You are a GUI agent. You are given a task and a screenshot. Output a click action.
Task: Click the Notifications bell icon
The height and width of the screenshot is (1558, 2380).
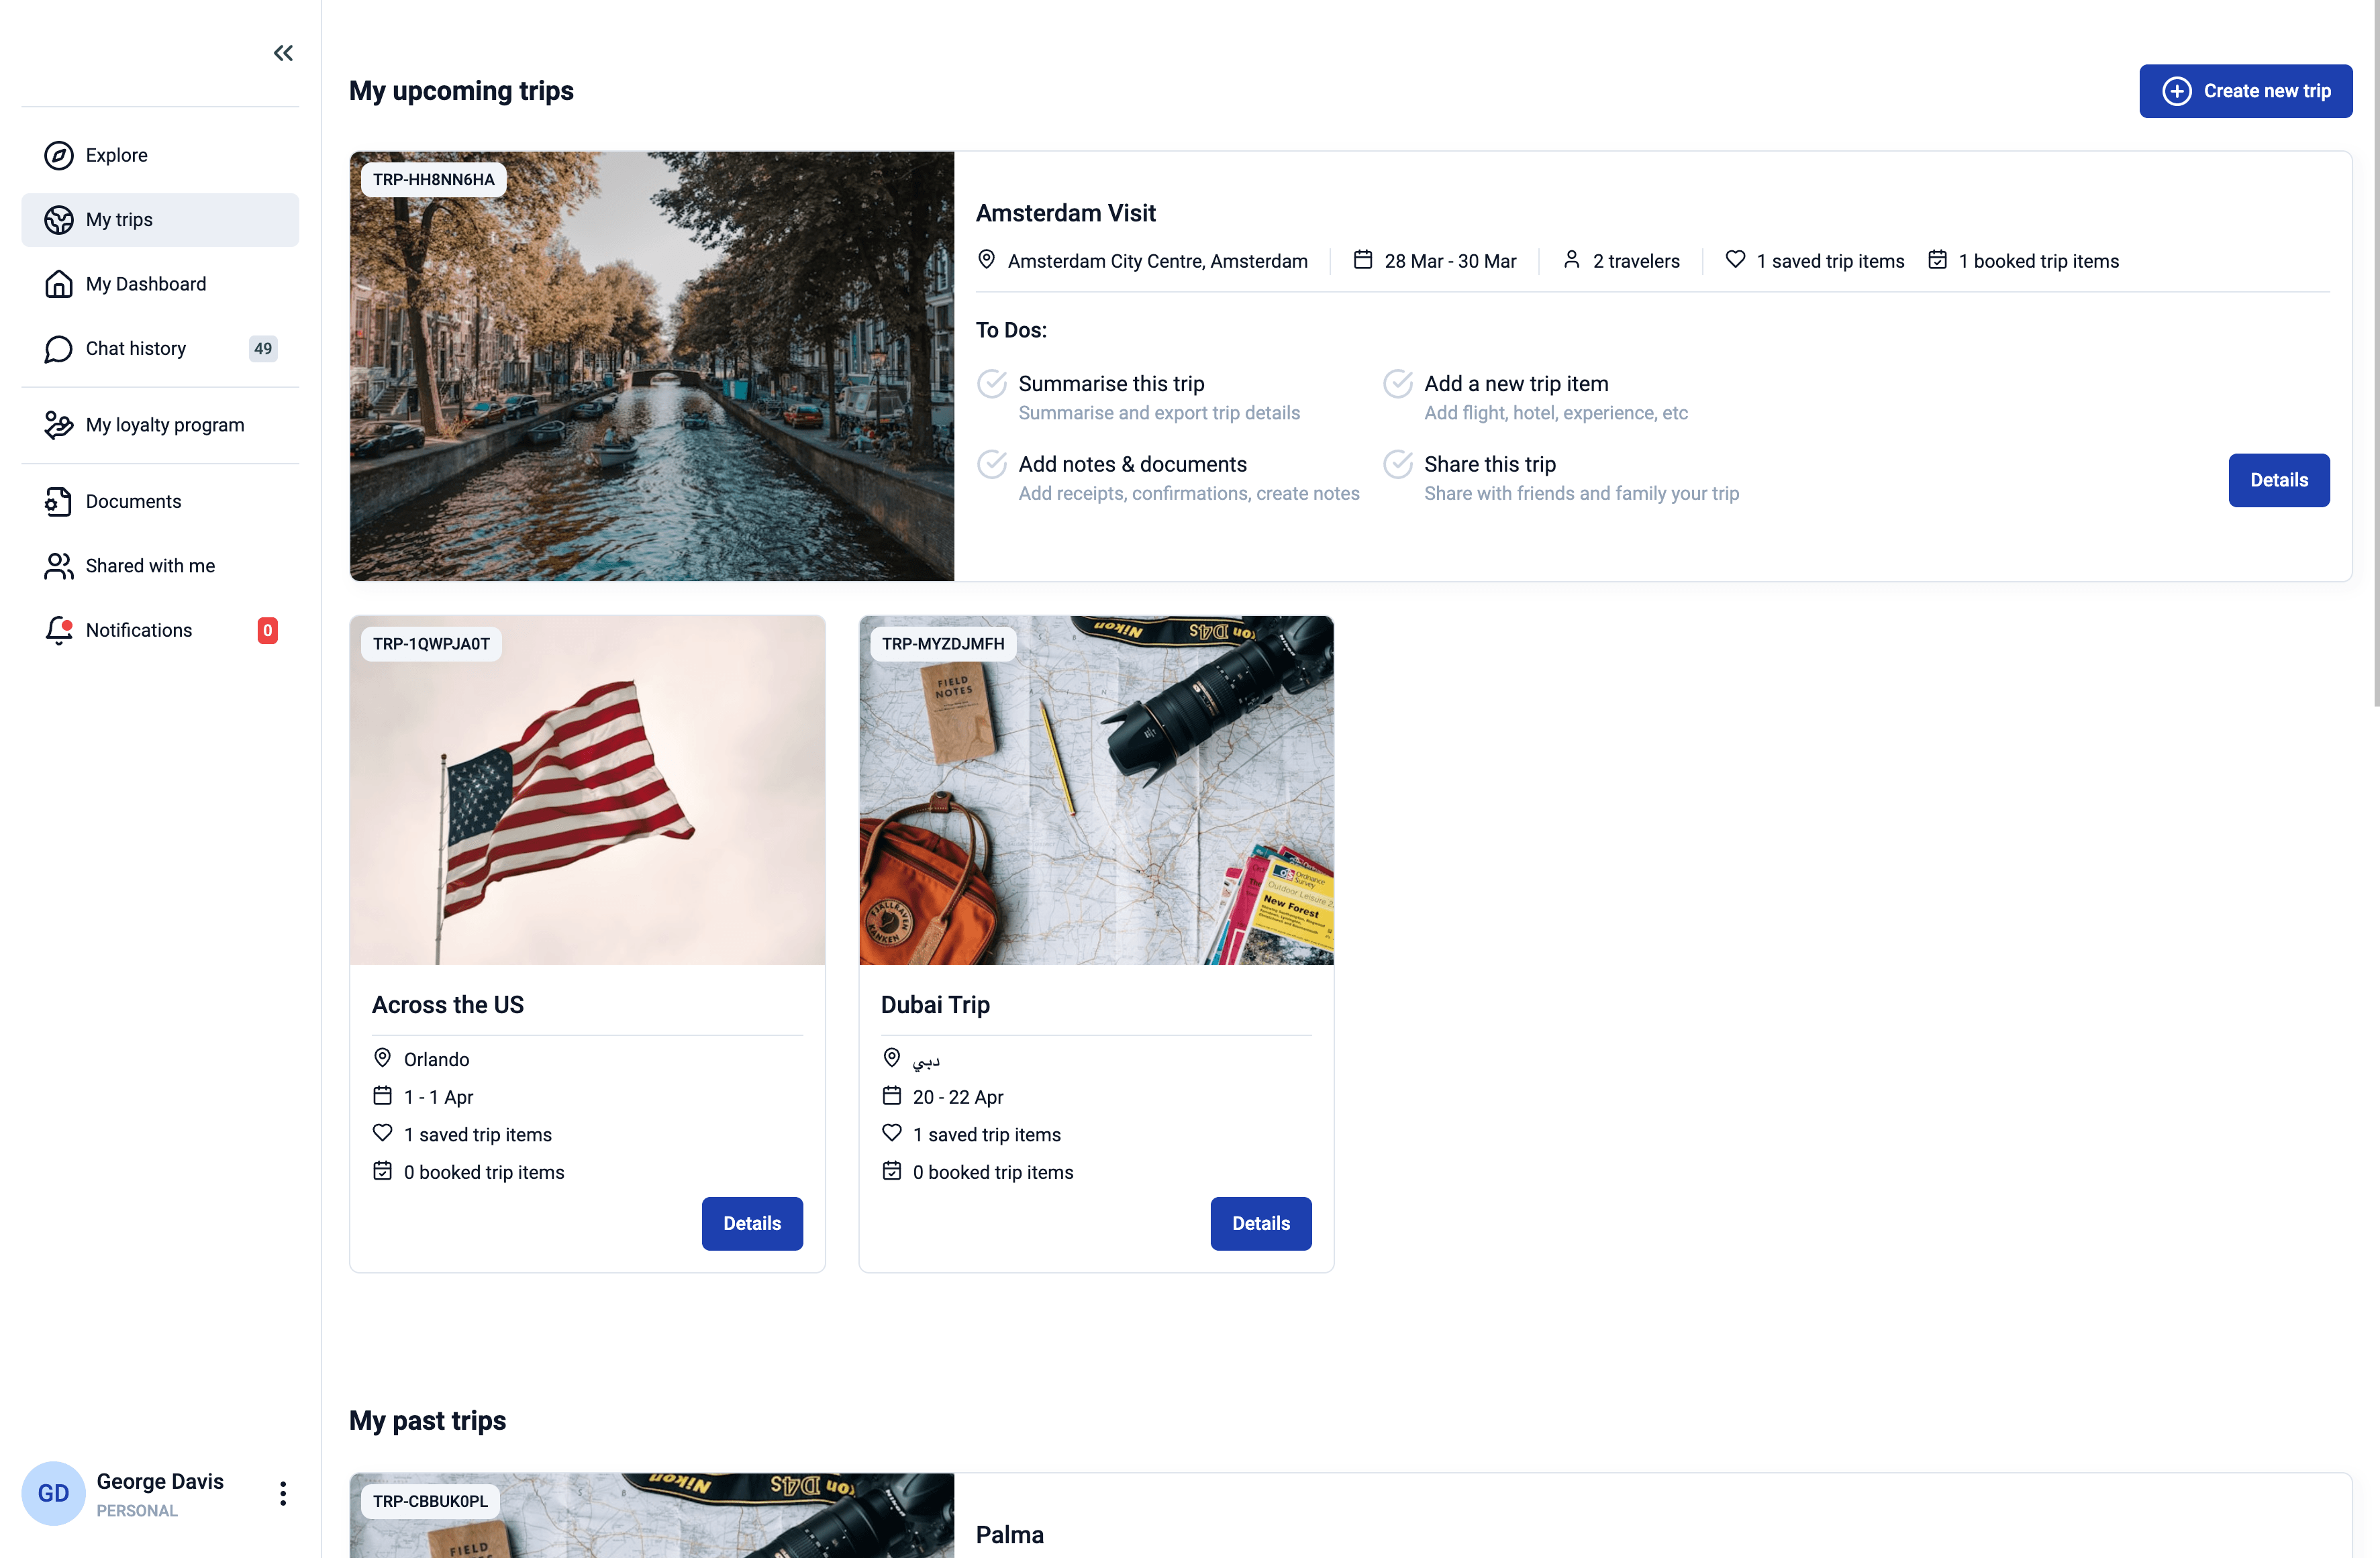(59, 630)
